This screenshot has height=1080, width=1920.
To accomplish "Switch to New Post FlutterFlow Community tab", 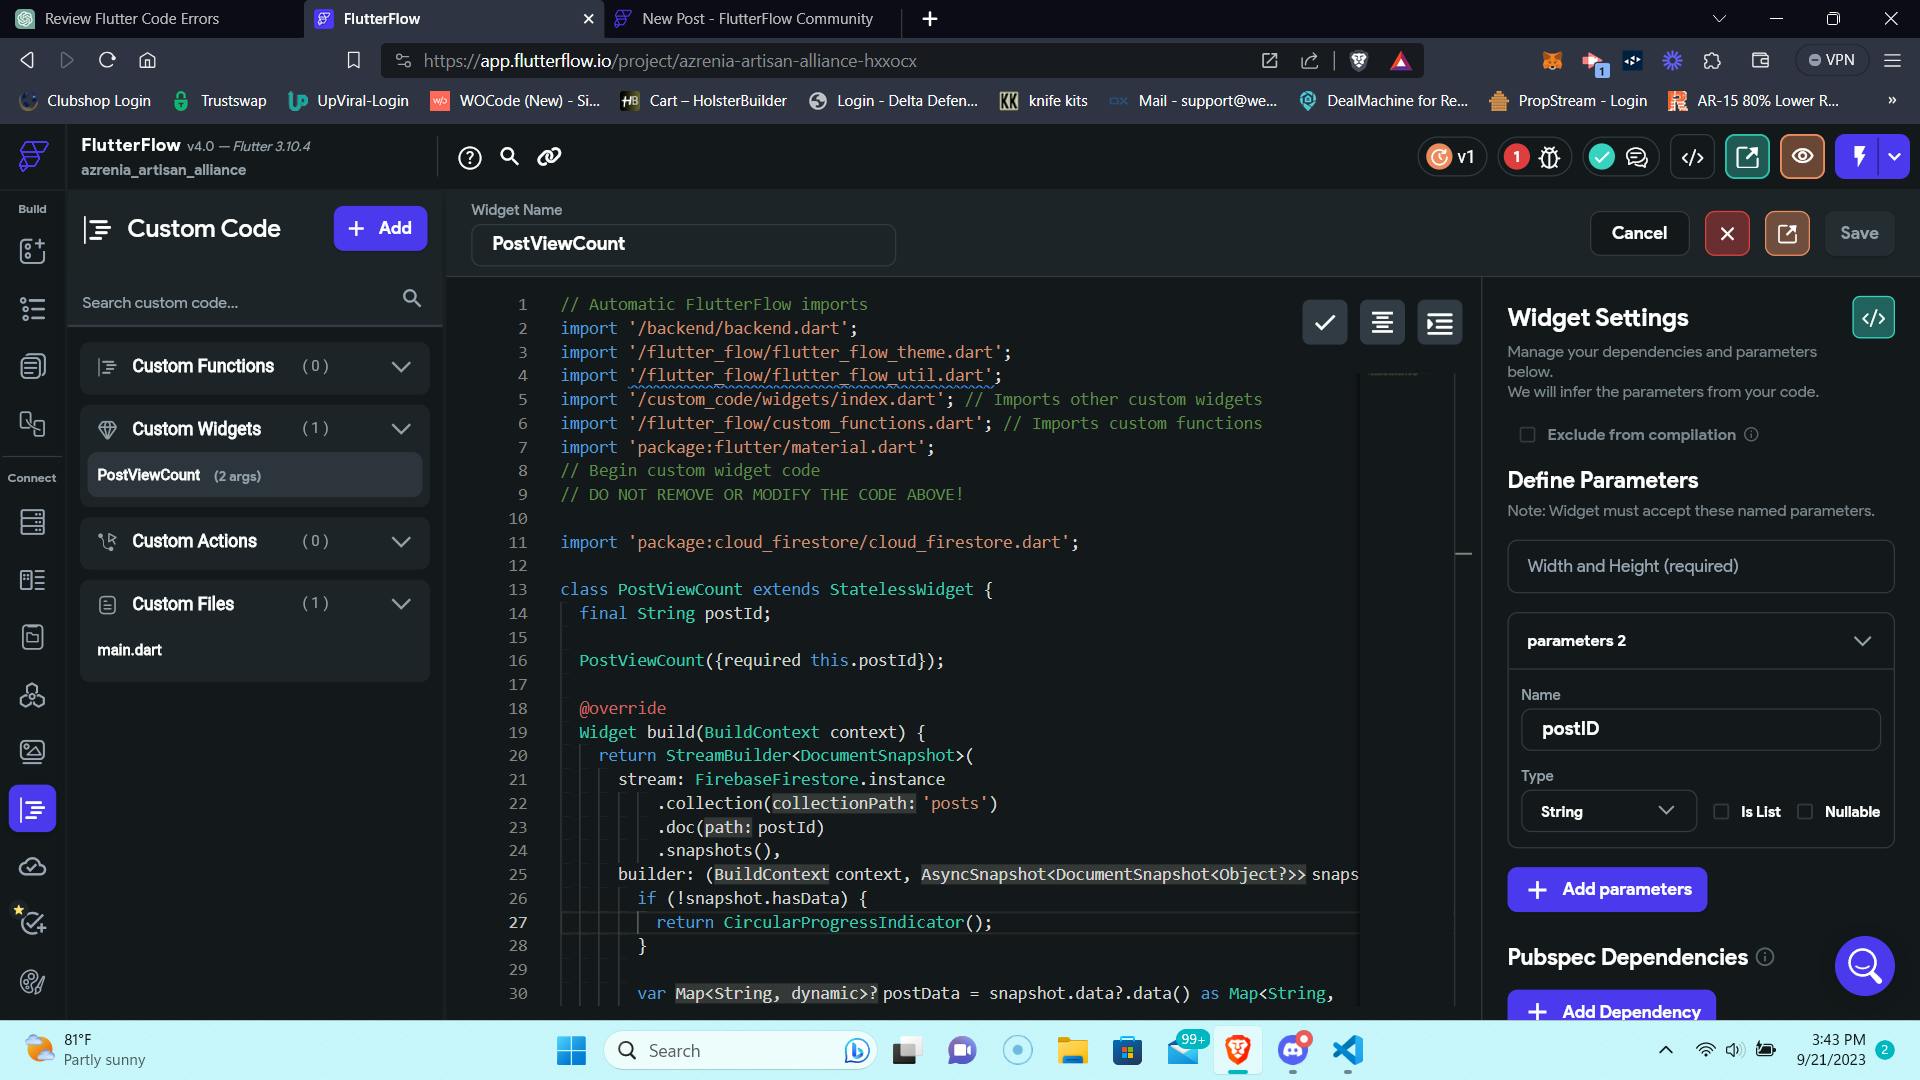I will coord(756,19).
